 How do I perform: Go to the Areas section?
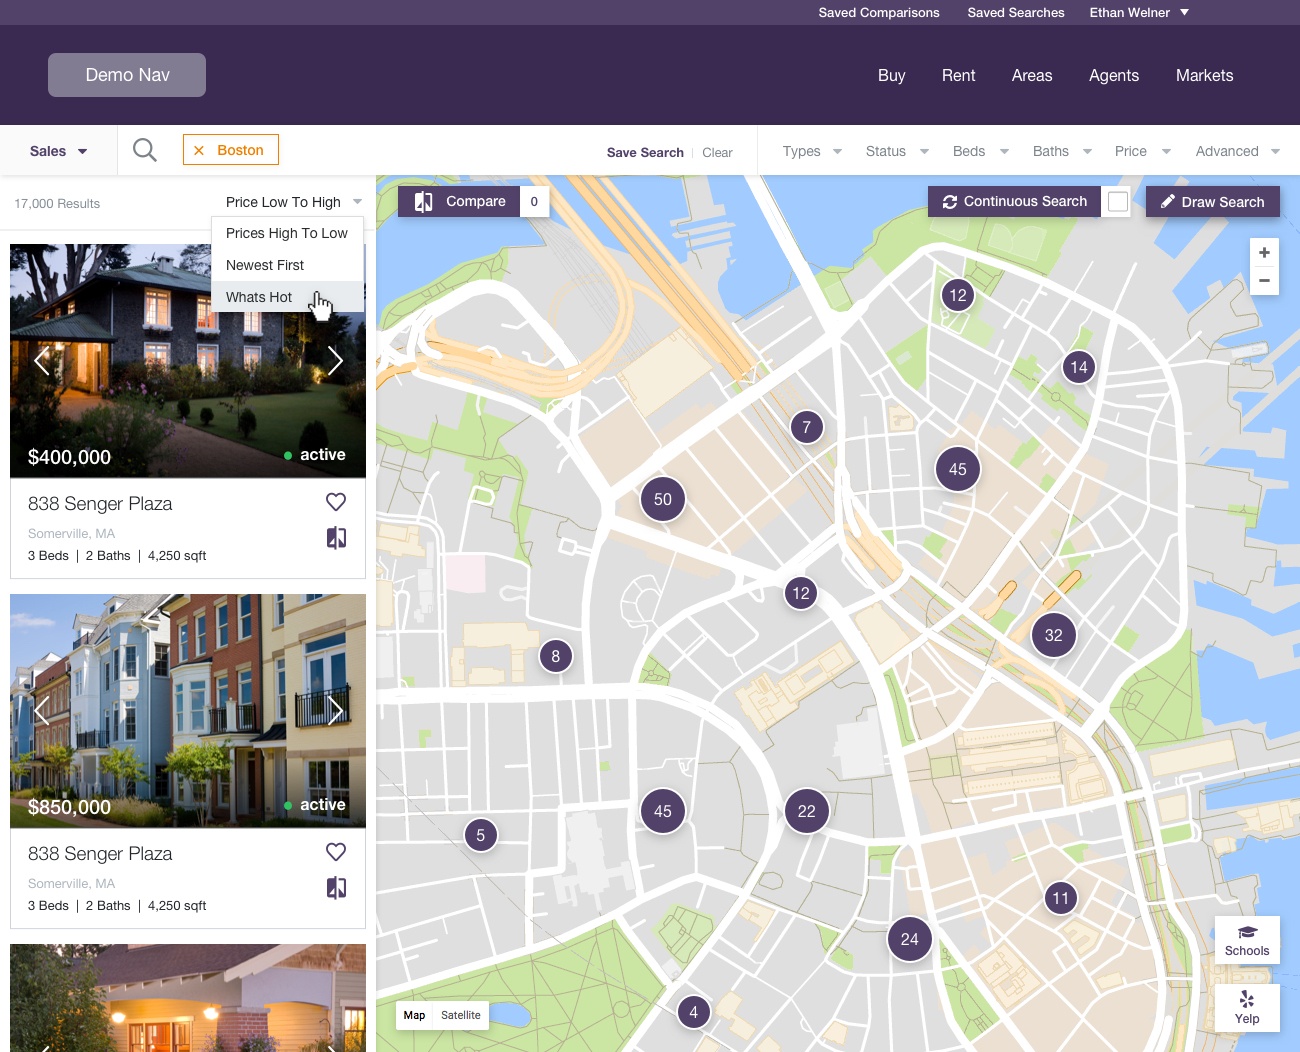pos(1032,75)
